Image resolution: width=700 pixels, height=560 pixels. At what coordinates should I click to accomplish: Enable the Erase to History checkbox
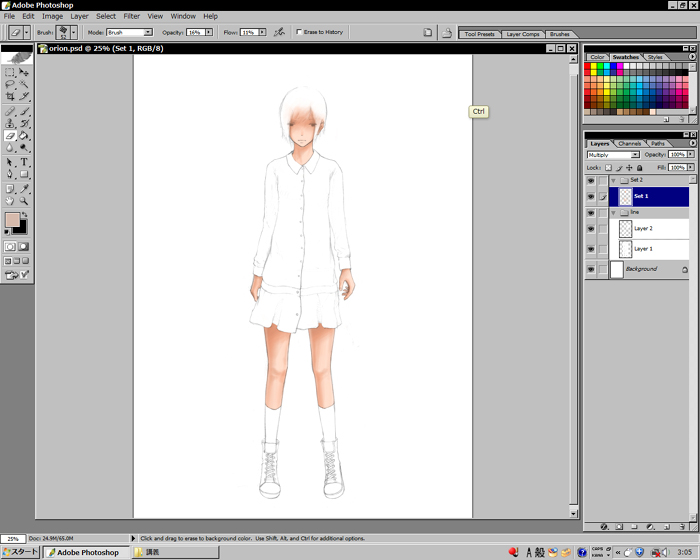pyautogui.click(x=297, y=32)
